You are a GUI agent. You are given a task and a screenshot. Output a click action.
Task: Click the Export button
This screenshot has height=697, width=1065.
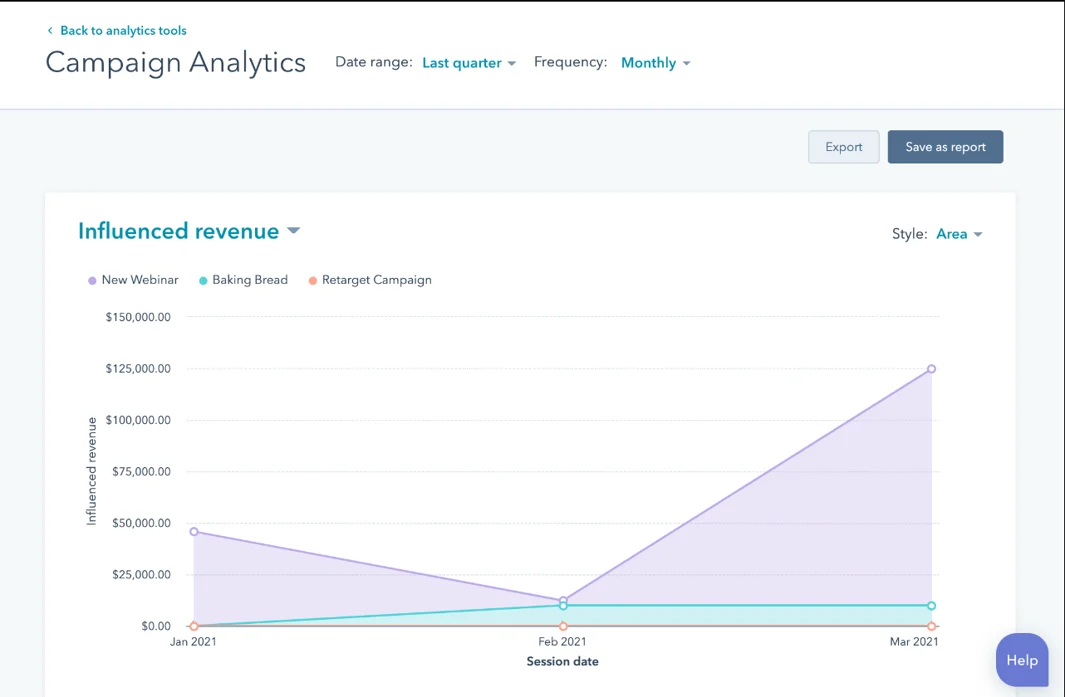pyautogui.click(x=843, y=146)
